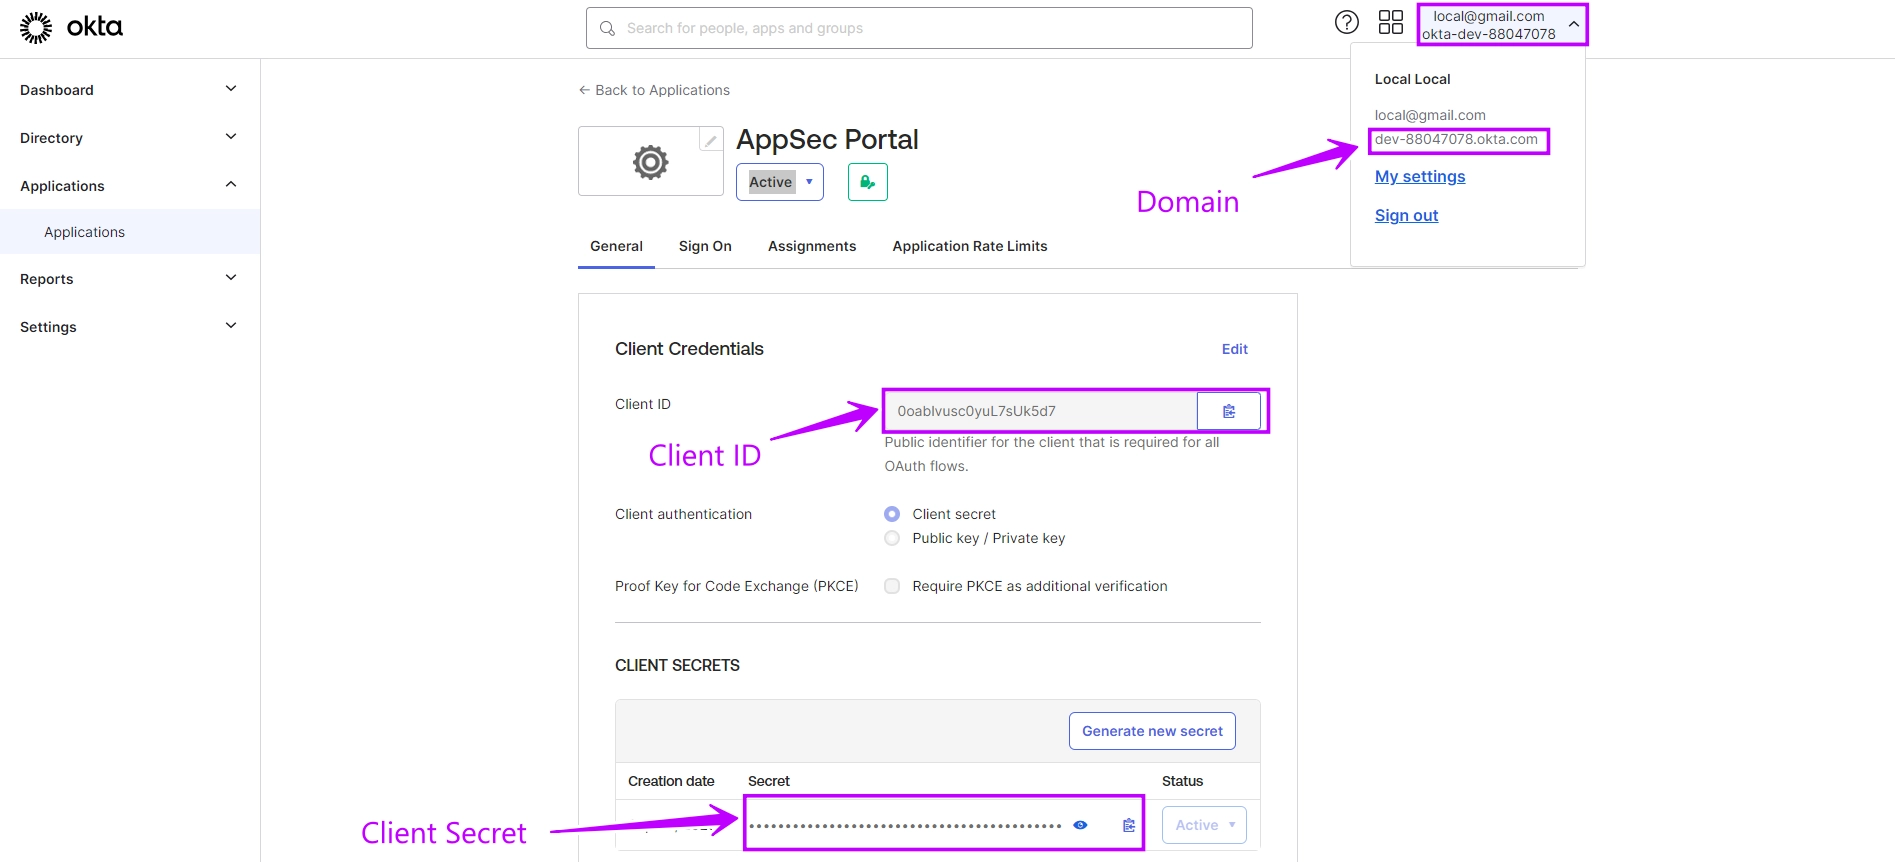Open the apps grid icon
Image resolution: width=1895 pixels, height=862 pixels.
point(1390,22)
